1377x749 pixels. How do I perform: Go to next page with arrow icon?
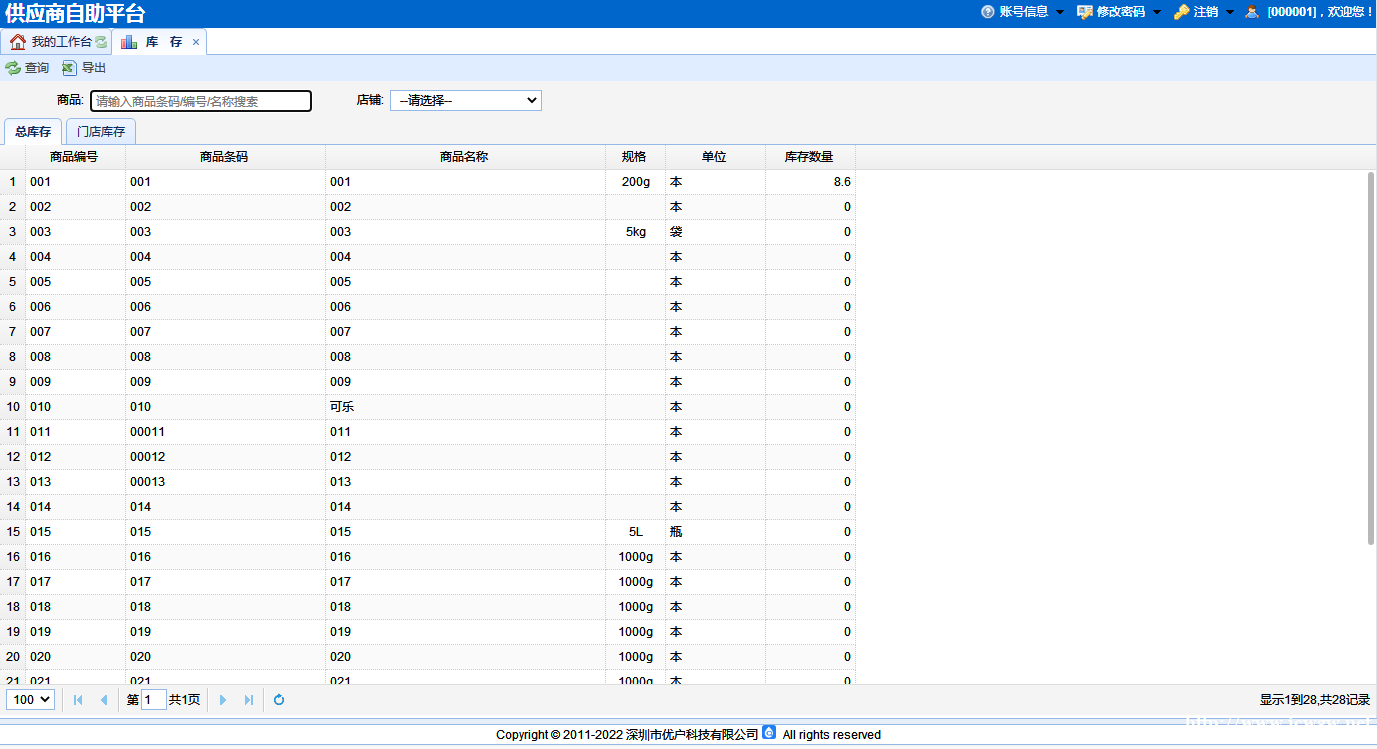[x=223, y=700]
